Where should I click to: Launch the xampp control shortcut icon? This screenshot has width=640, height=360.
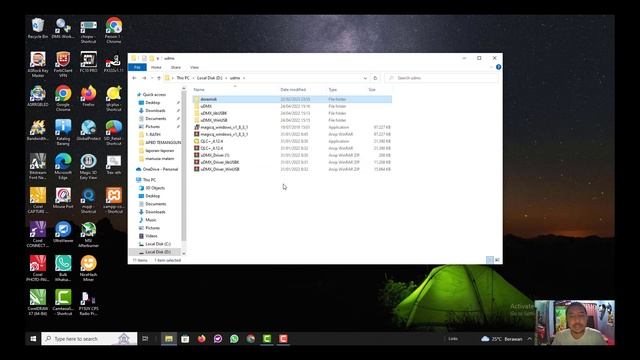click(x=113, y=200)
